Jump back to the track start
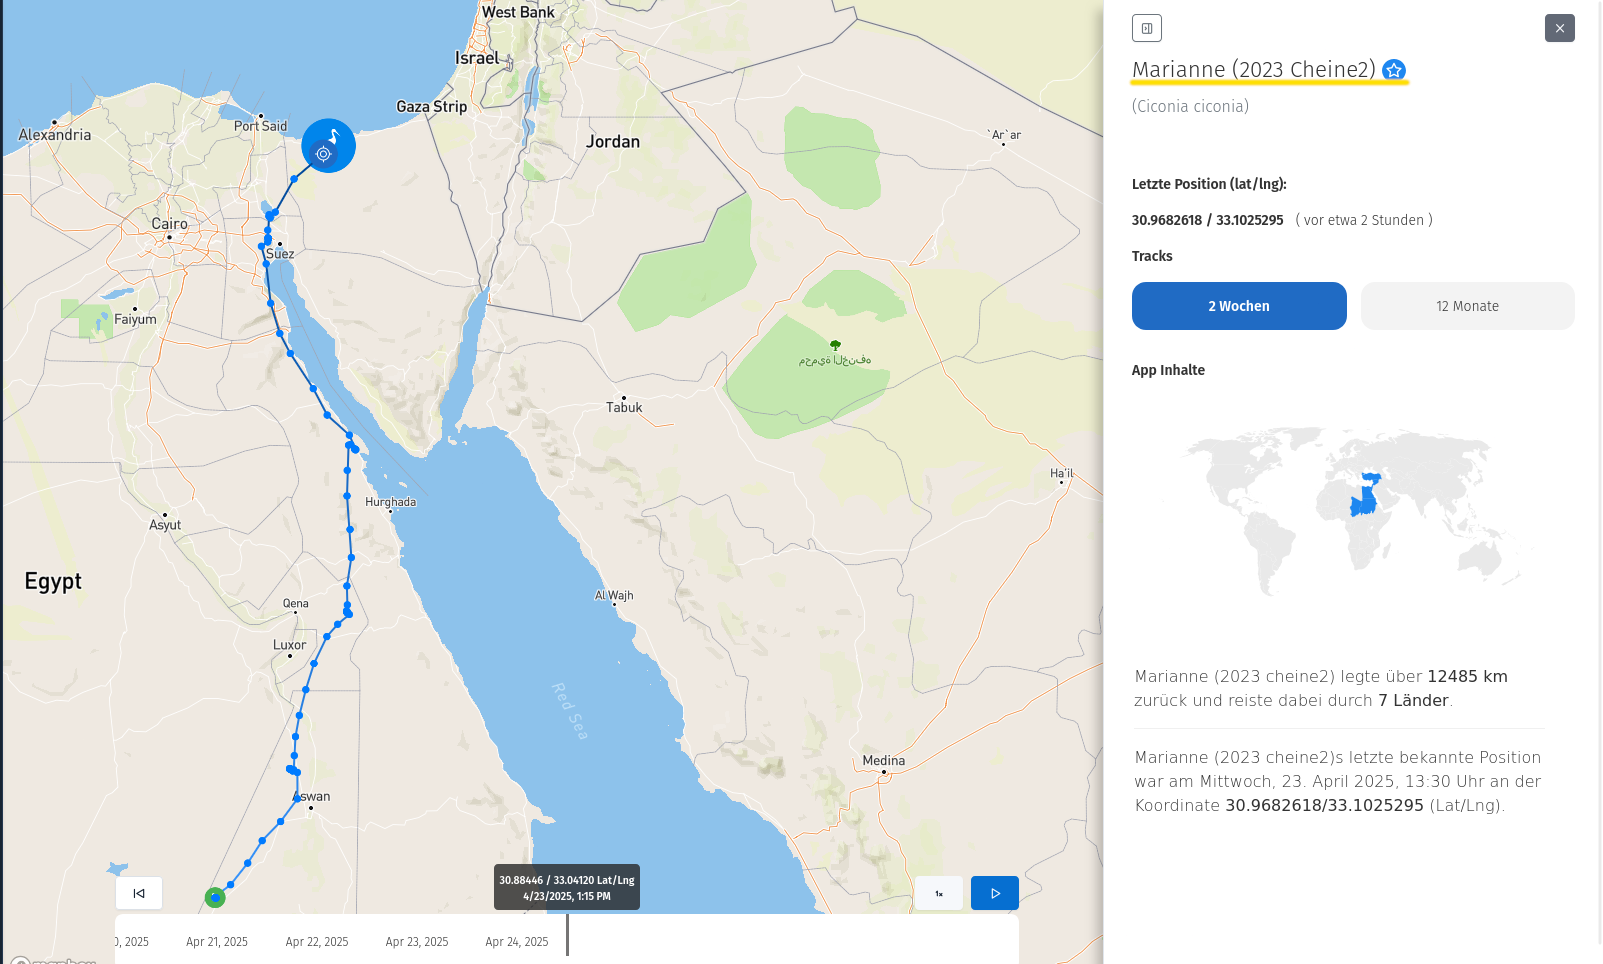 139,893
